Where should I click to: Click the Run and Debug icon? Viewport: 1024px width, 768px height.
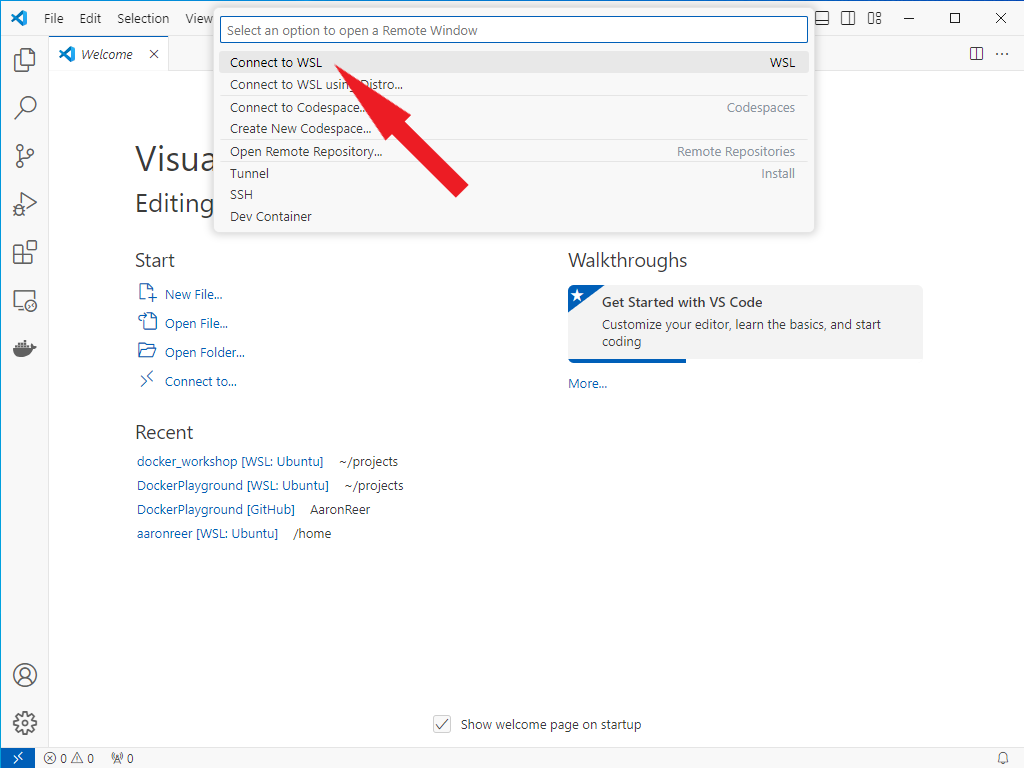pos(23,204)
